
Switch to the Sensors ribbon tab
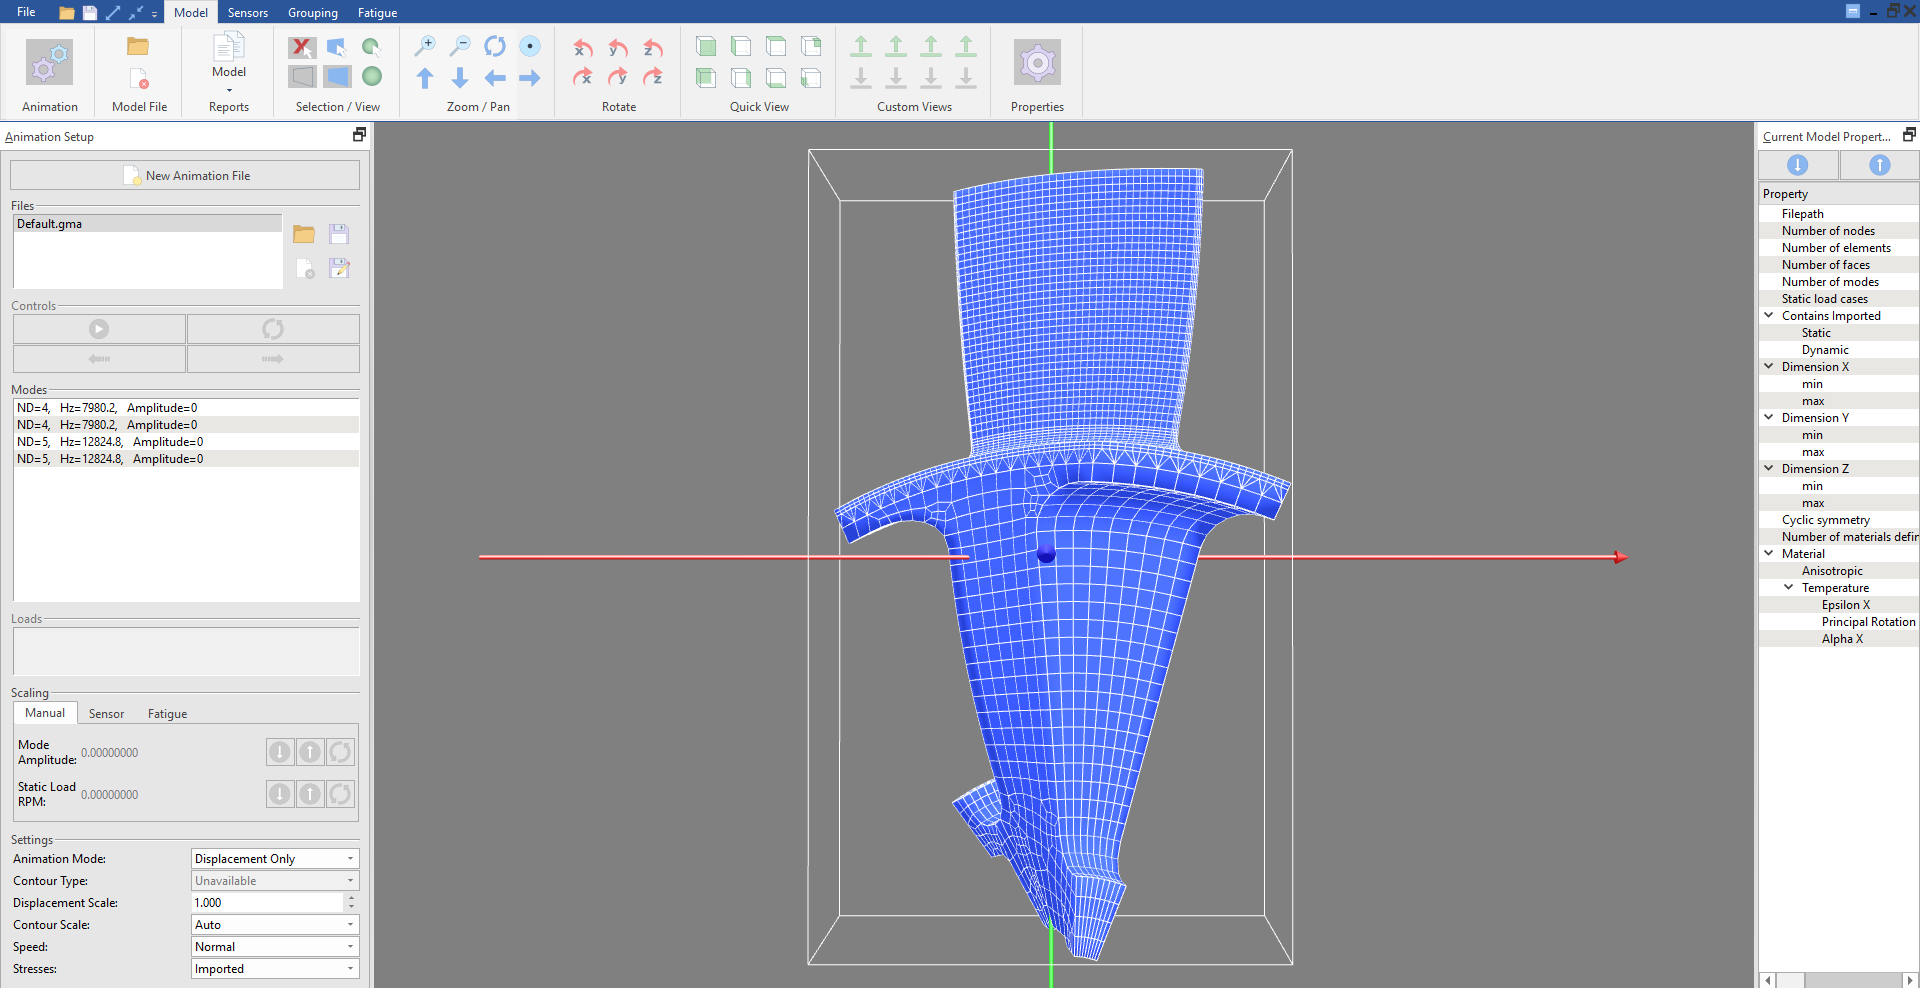(x=247, y=13)
